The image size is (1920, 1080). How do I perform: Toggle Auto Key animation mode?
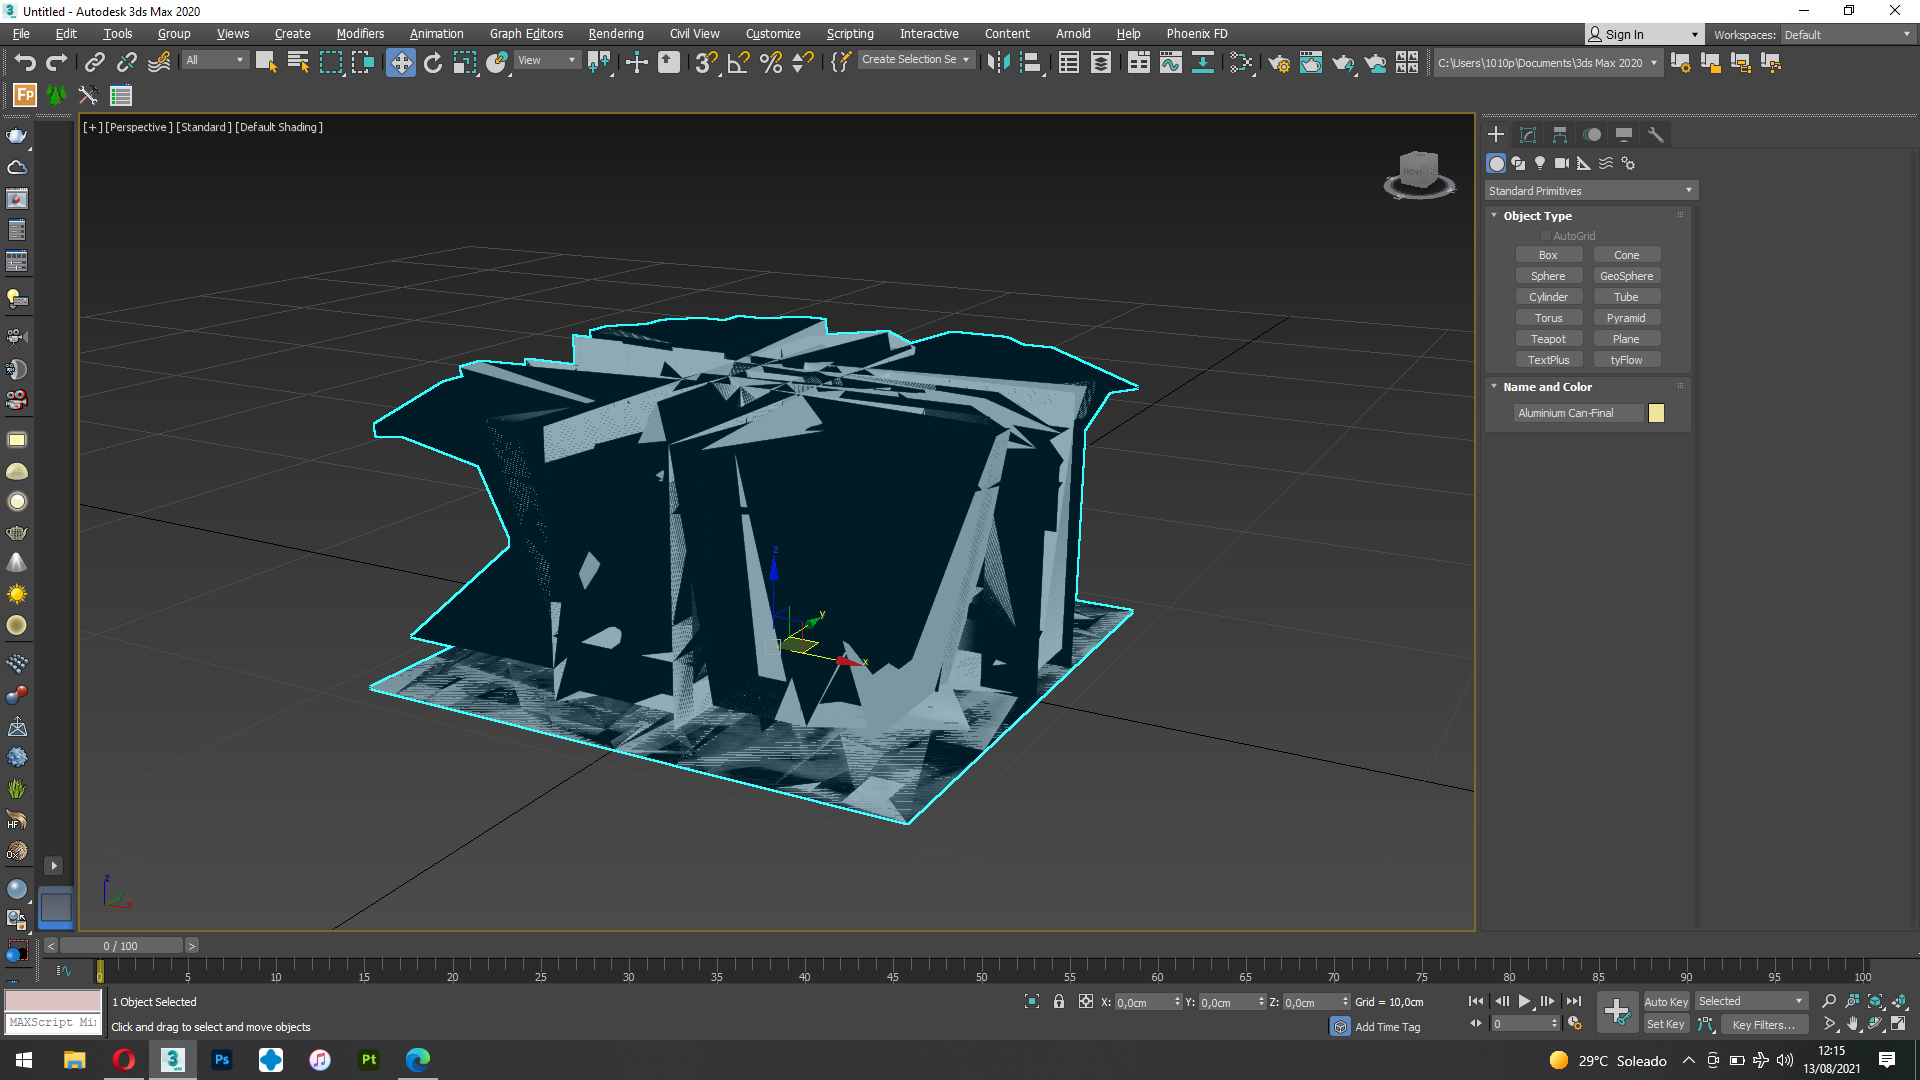coord(1665,1001)
